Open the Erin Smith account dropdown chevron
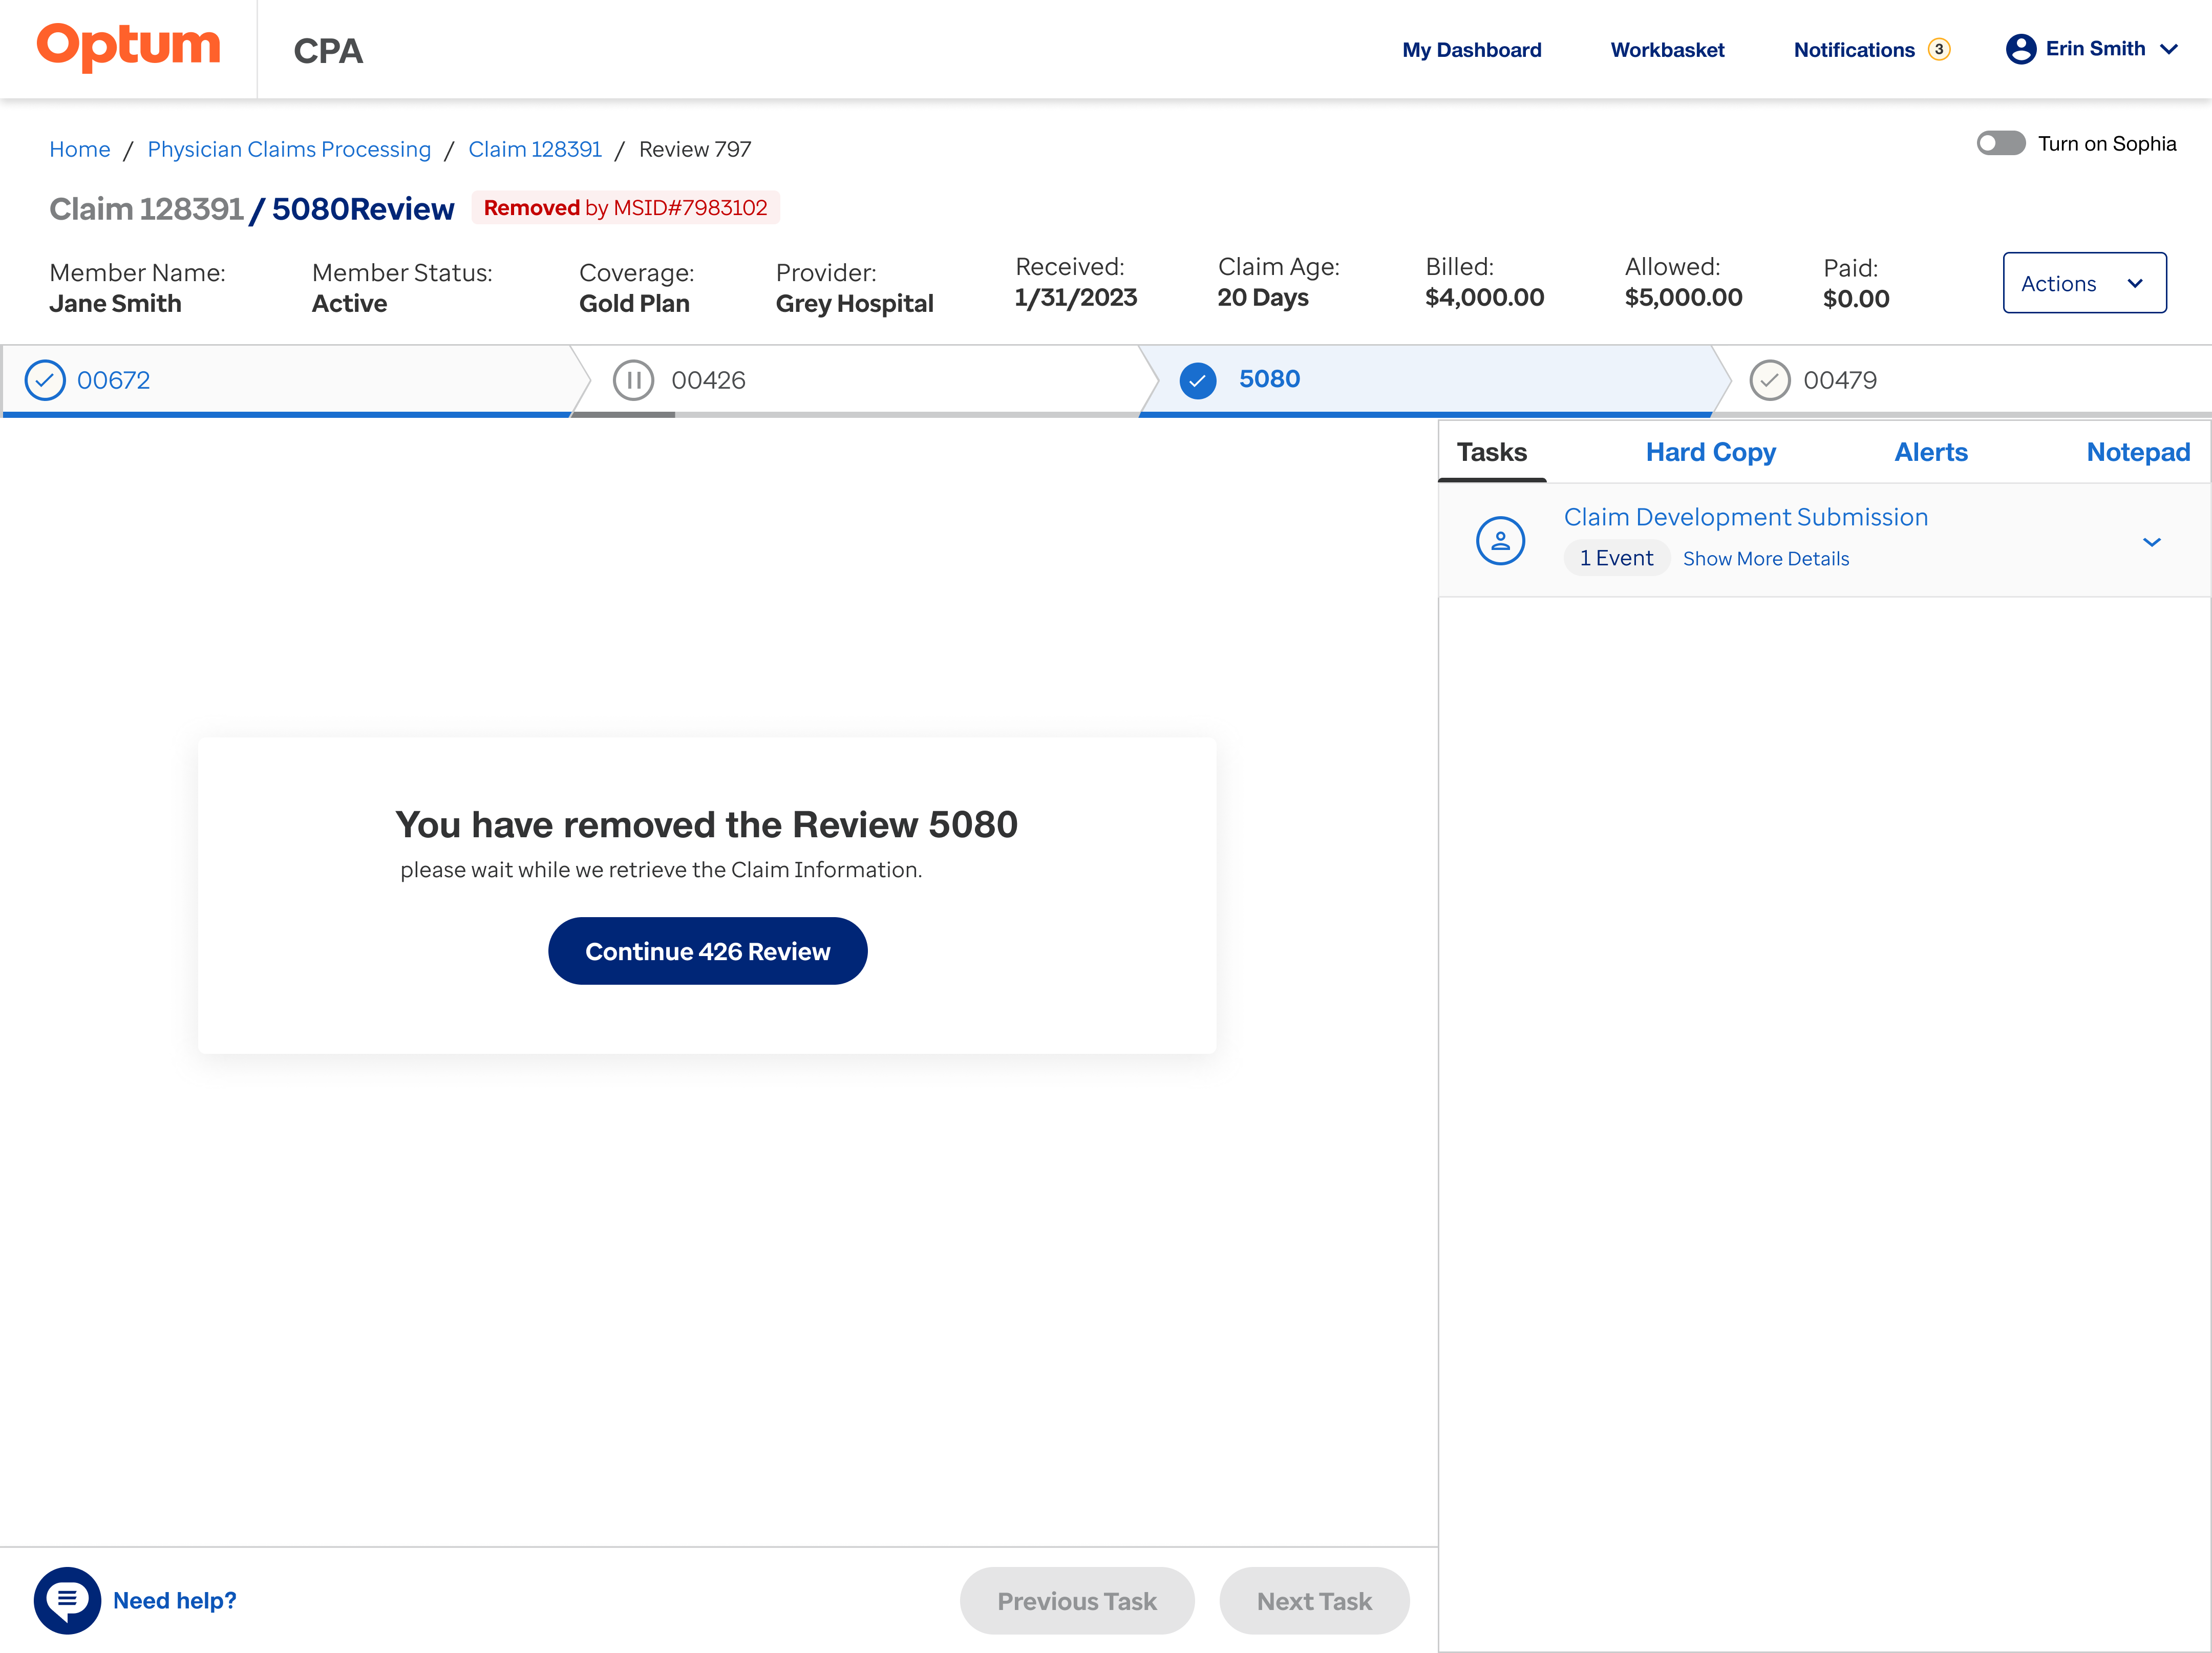 pos(2169,49)
